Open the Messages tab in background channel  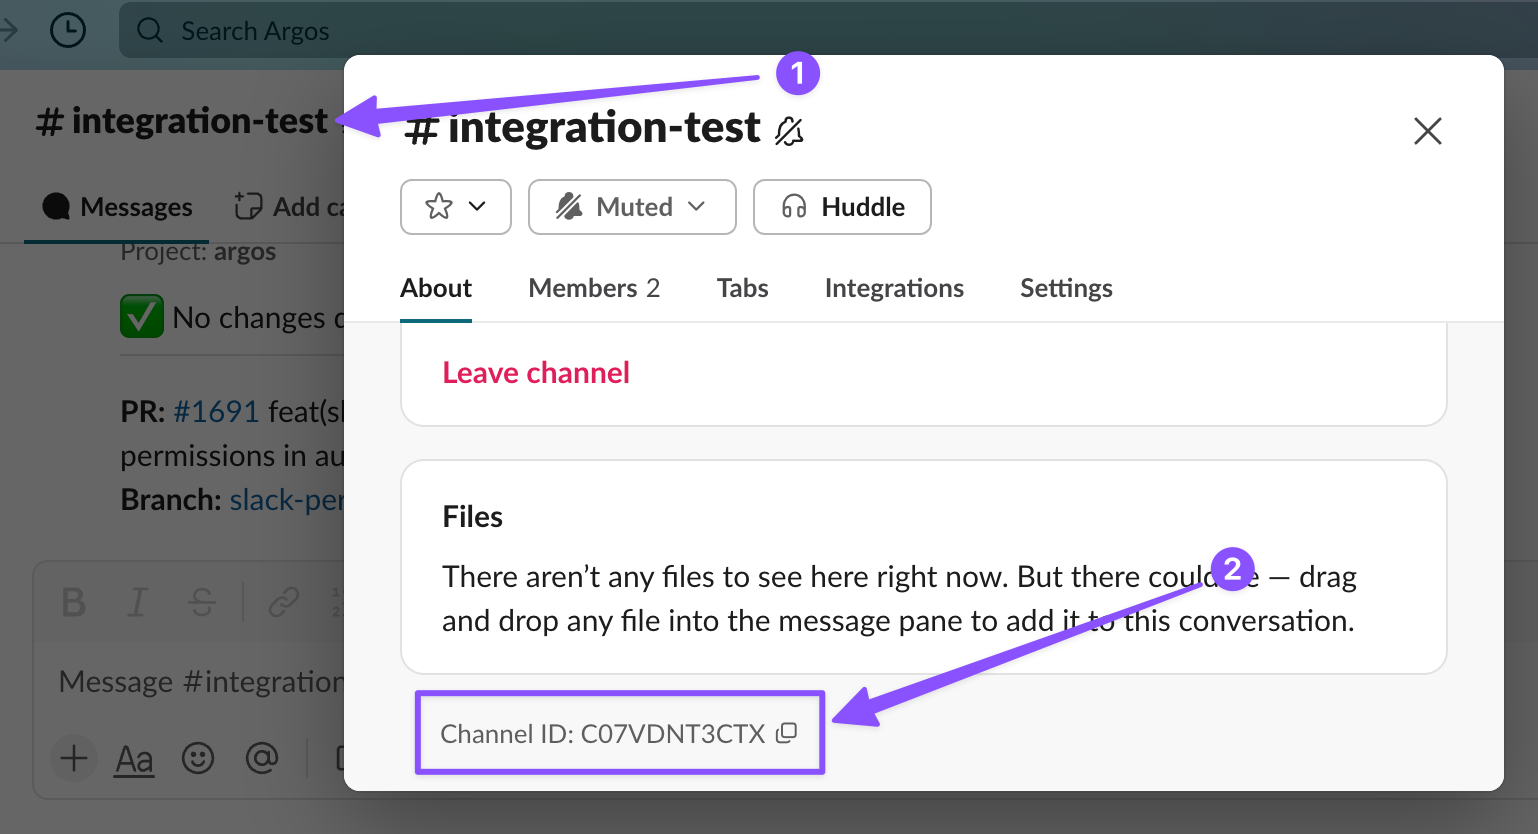click(x=117, y=207)
